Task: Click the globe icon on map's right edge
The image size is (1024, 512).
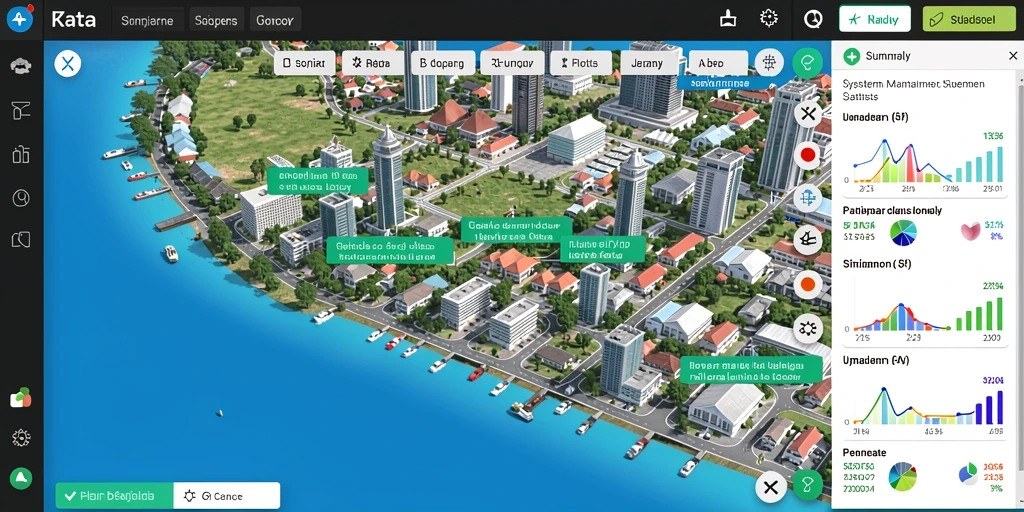Action: click(808, 198)
